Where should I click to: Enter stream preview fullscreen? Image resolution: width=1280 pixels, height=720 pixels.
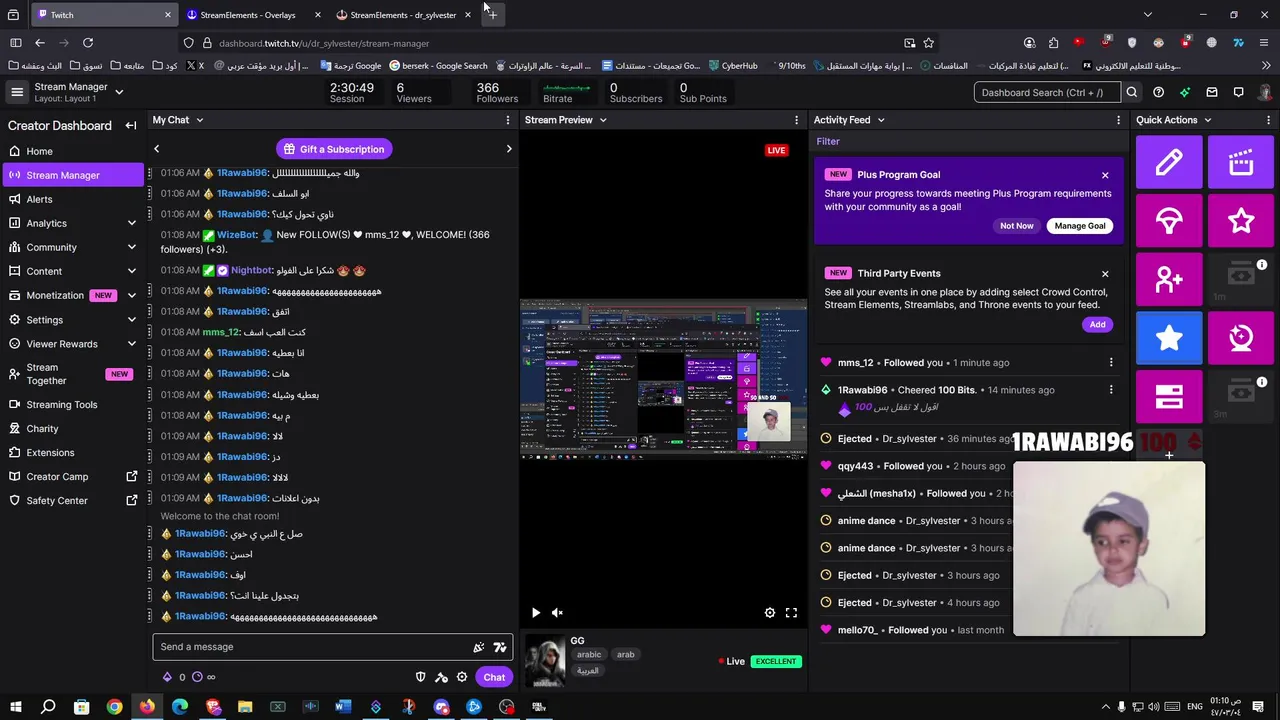coord(791,613)
